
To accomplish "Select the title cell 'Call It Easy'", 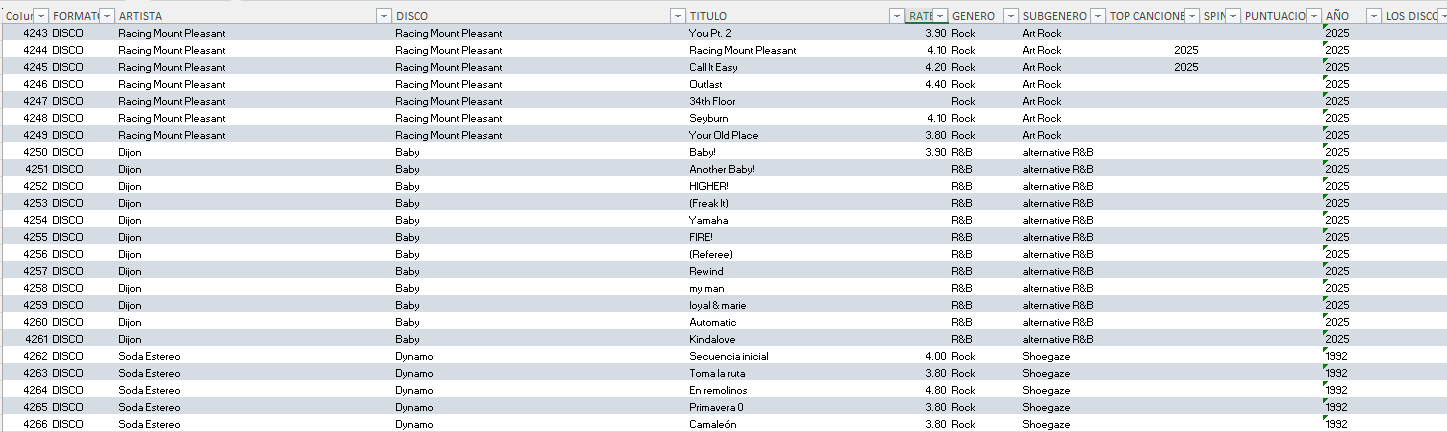I will (713, 67).
